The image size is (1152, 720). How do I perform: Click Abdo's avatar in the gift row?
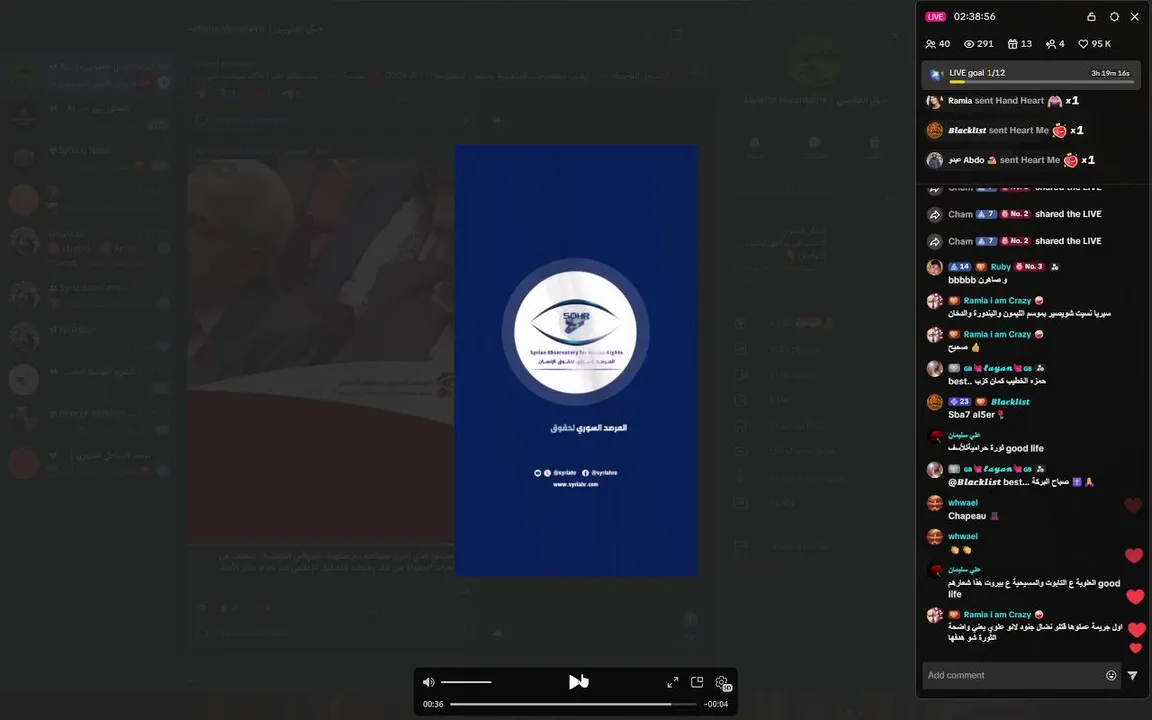935,160
